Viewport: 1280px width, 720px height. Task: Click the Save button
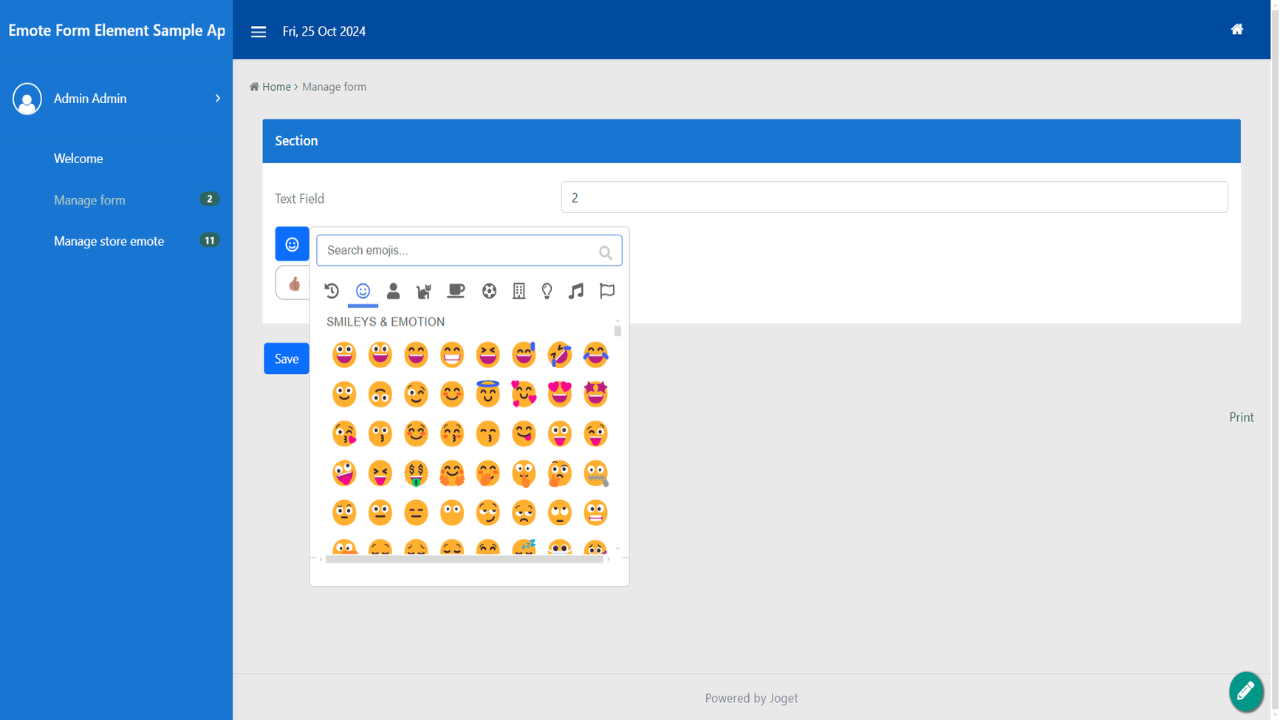click(x=286, y=359)
